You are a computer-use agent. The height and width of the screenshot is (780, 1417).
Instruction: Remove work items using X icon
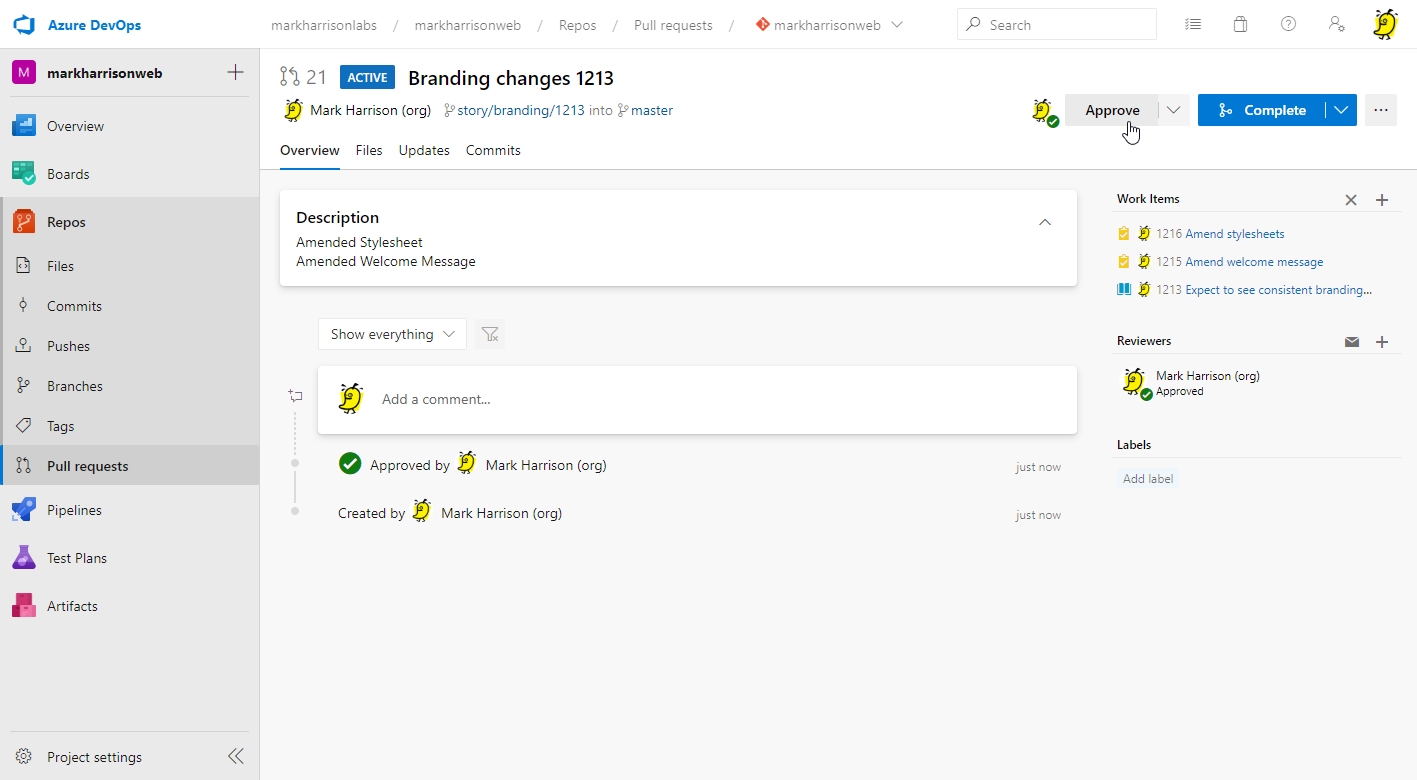click(x=1351, y=200)
